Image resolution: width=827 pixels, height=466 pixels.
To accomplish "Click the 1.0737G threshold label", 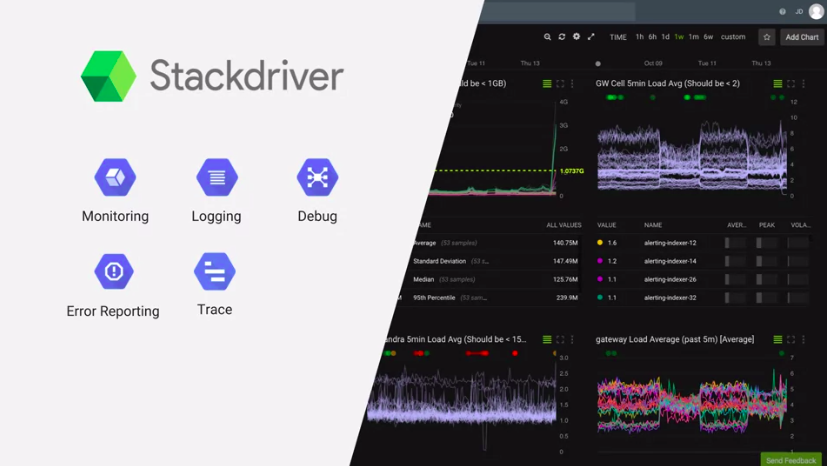I will pos(572,171).
